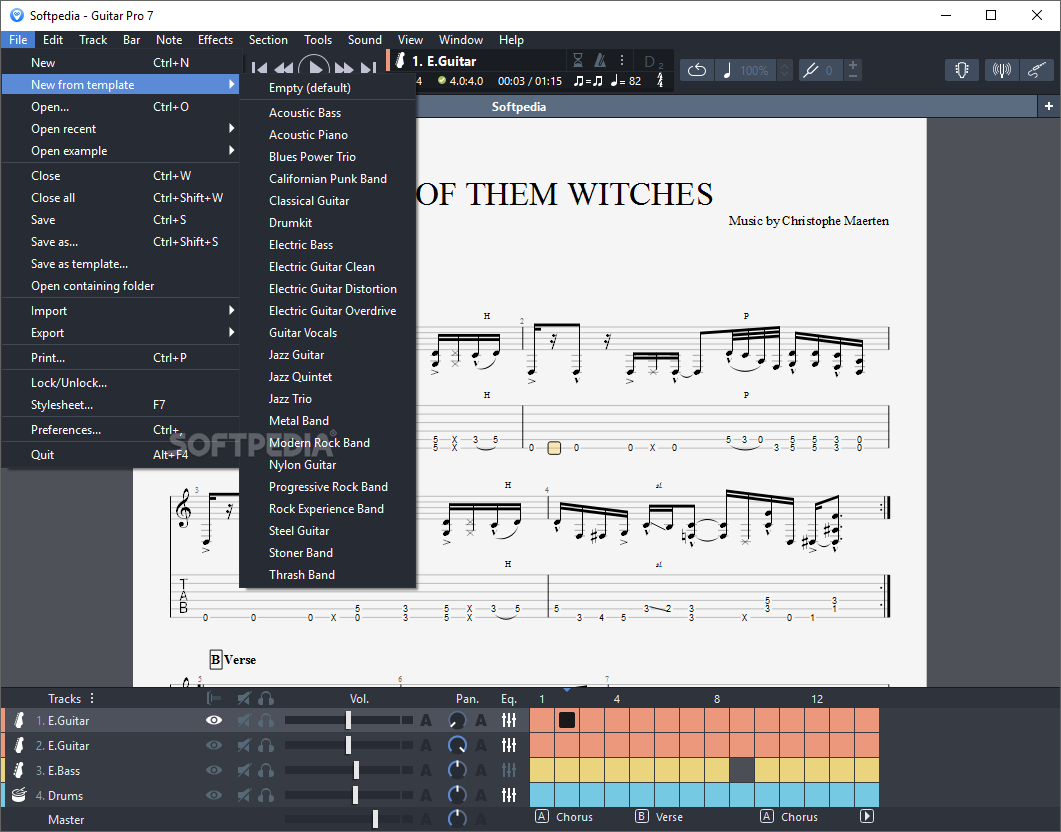This screenshot has height=832, width=1061.
Task: Adjust the 3. E.Bass pan knob
Action: (x=457, y=770)
